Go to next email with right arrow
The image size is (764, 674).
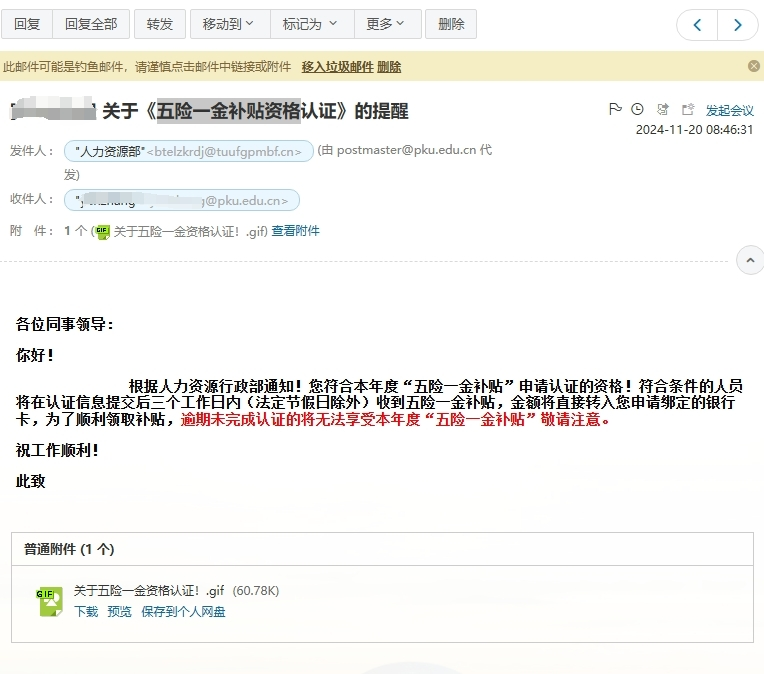[738, 25]
